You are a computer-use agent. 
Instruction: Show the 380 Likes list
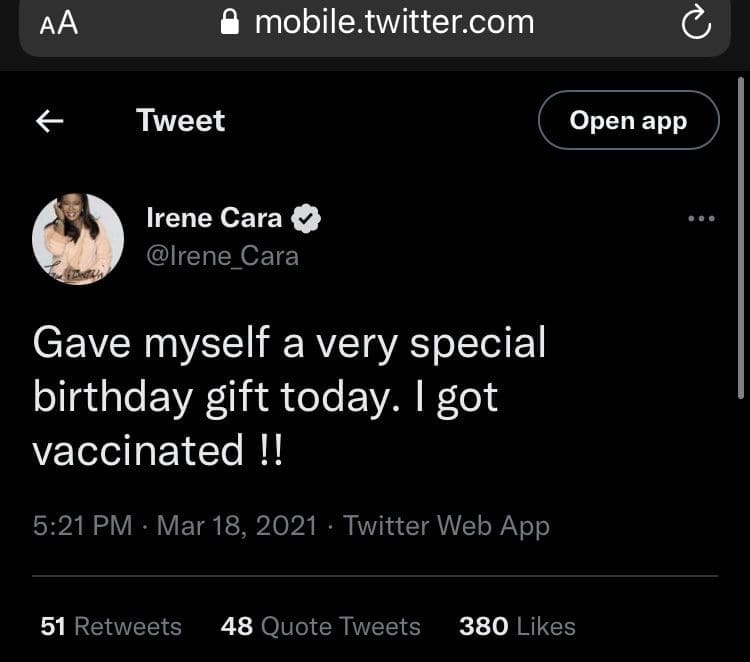tap(517, 626)
